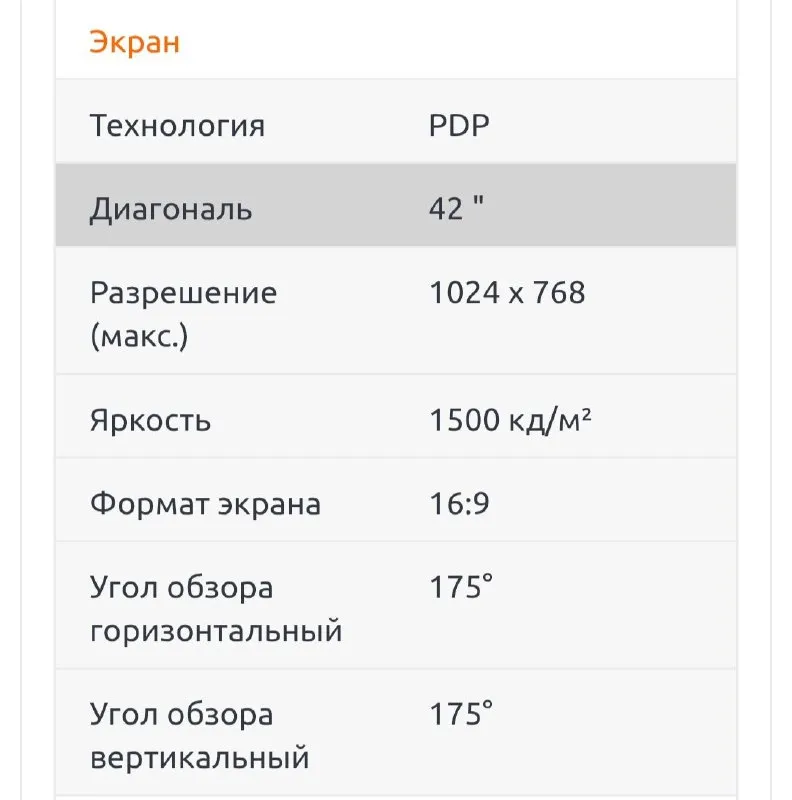This screenshot has width=792, height=800.
Task: Click the word макс. in resolution label
Action: click(139, 337)
